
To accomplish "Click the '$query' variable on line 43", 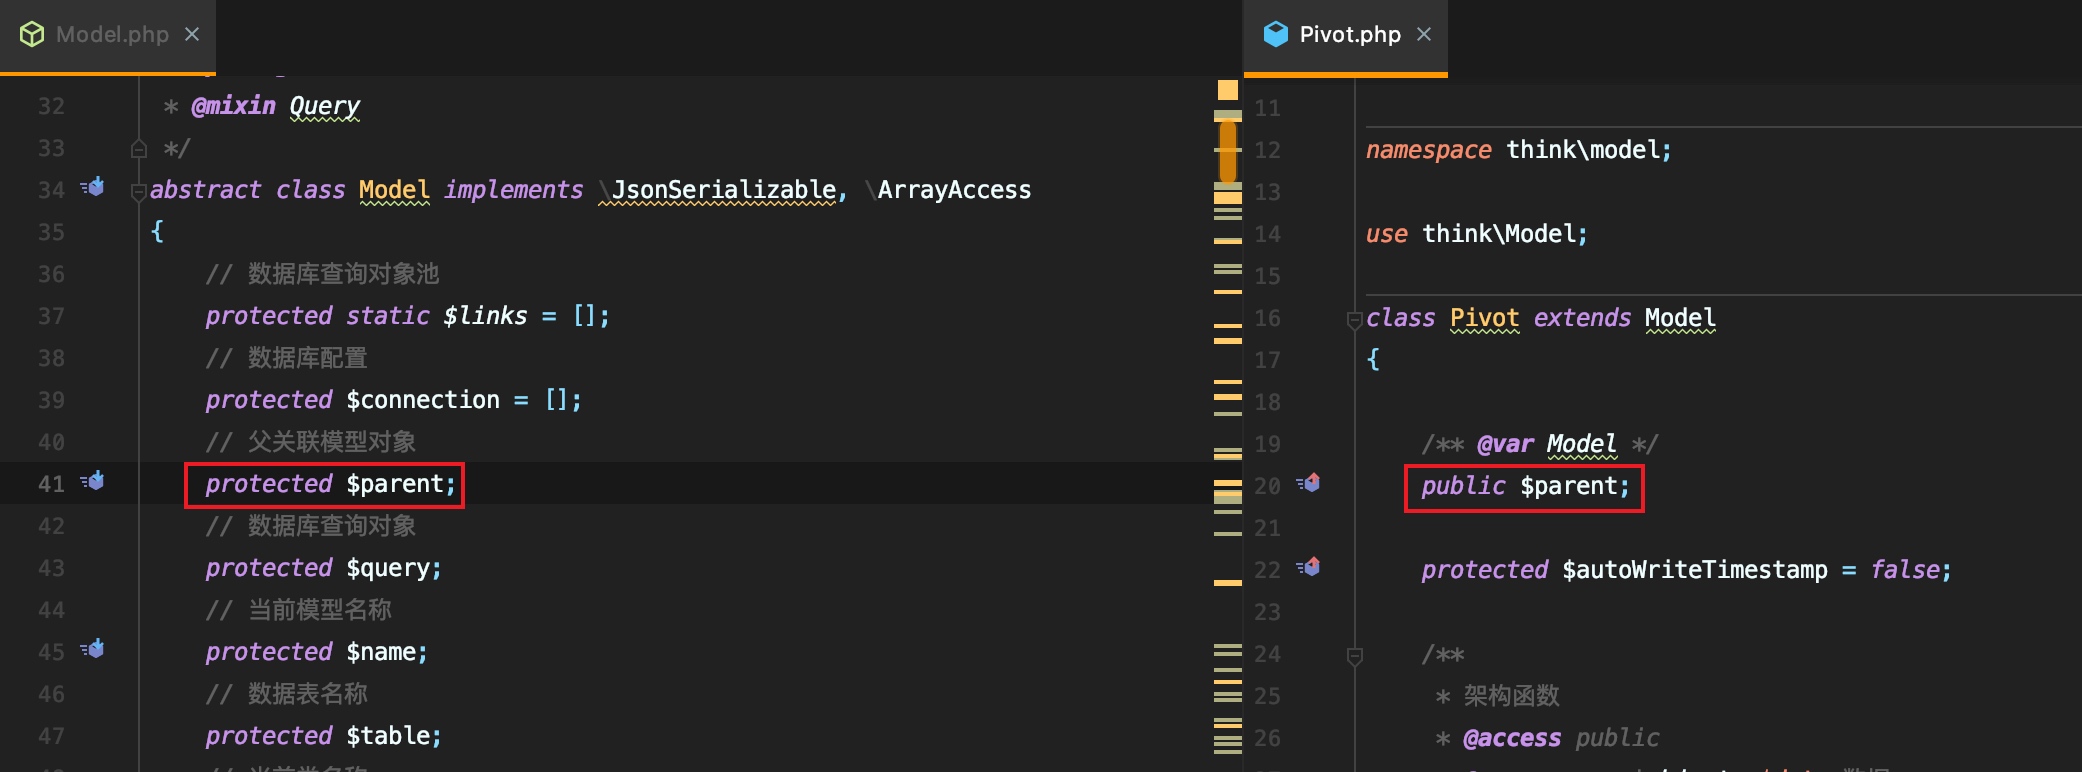I will tap(387, 568).
